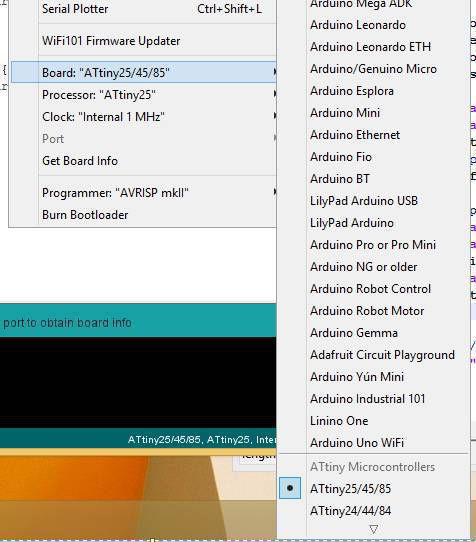The width and height of the screenshot is (476, 542).
Task: Pick Arduino Esplora board
Action: pyautogui.click(x=373, y=91)
